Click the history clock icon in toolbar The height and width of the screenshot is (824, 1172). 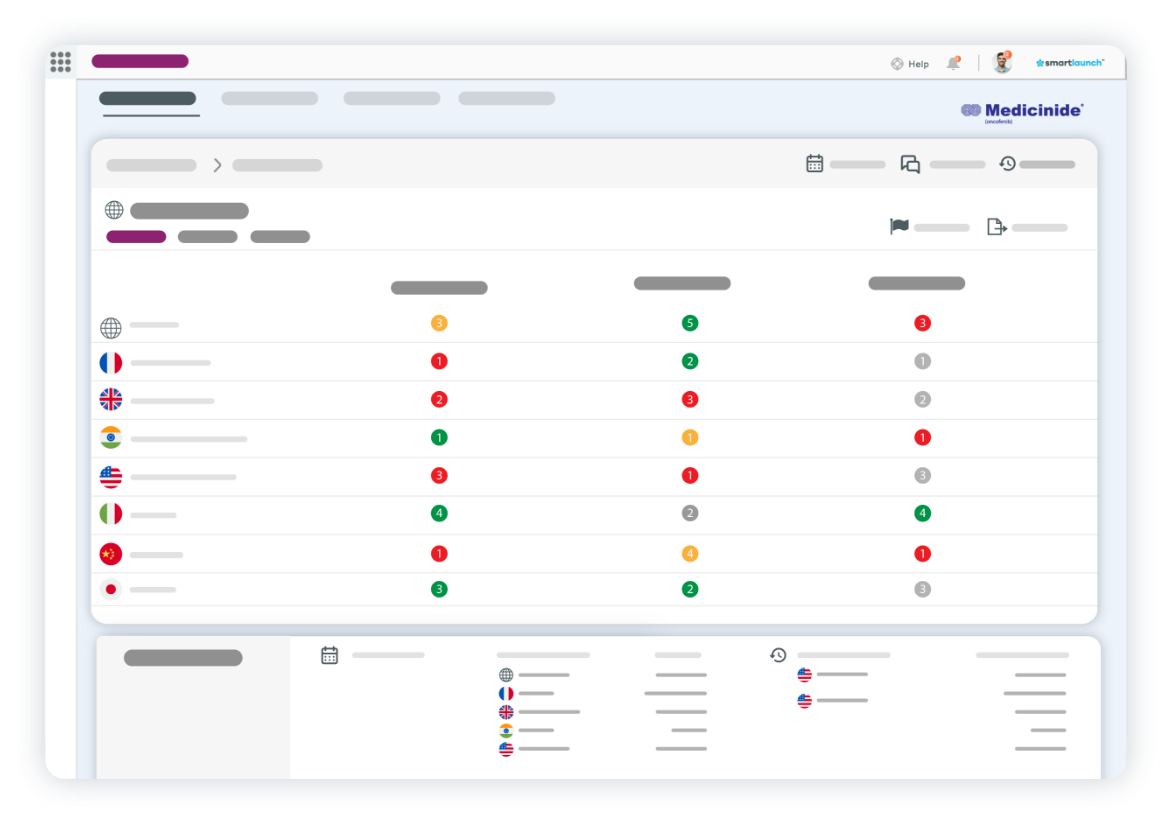(1007, 163)
